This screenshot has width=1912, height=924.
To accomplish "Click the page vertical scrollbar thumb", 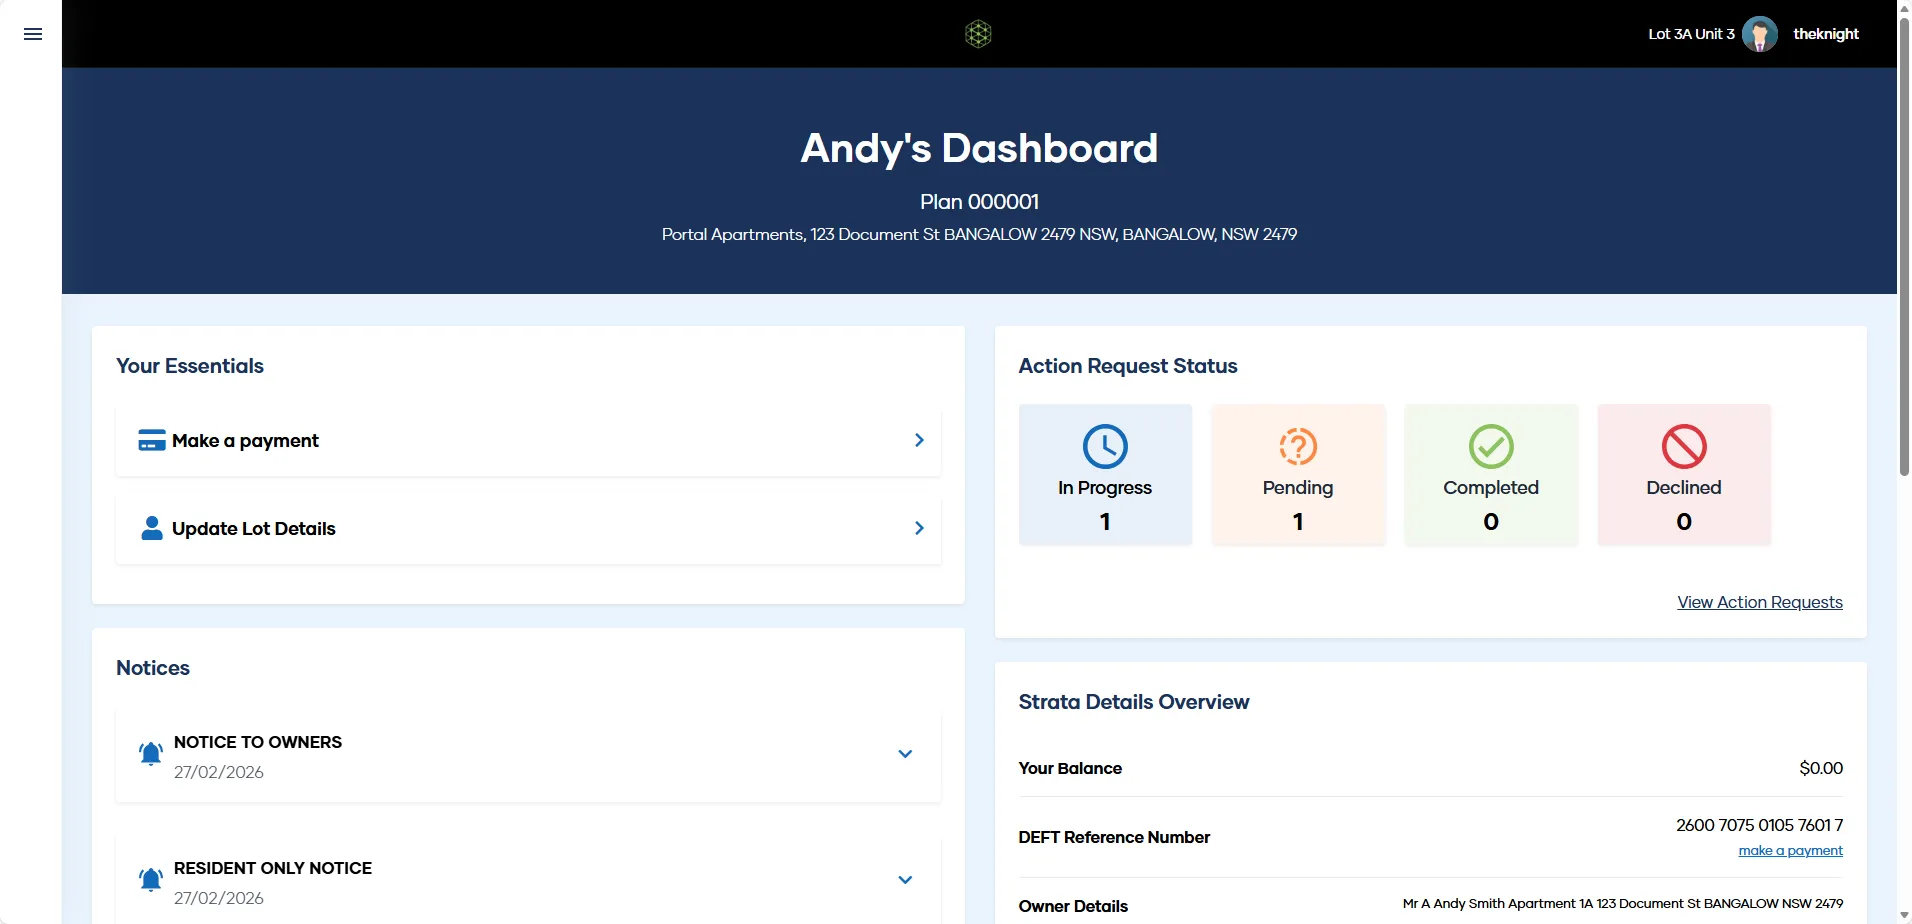I will point(1904,246).
